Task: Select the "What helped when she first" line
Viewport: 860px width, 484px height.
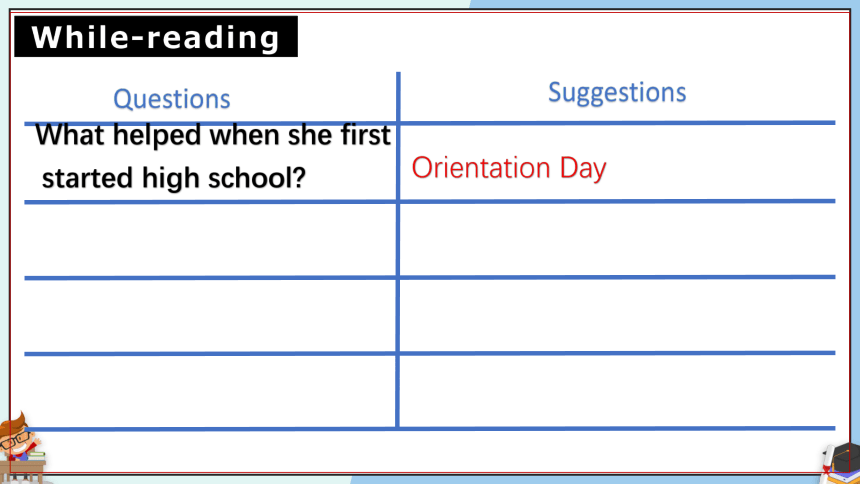Action: pyautogui.click(x=213, y=135)
